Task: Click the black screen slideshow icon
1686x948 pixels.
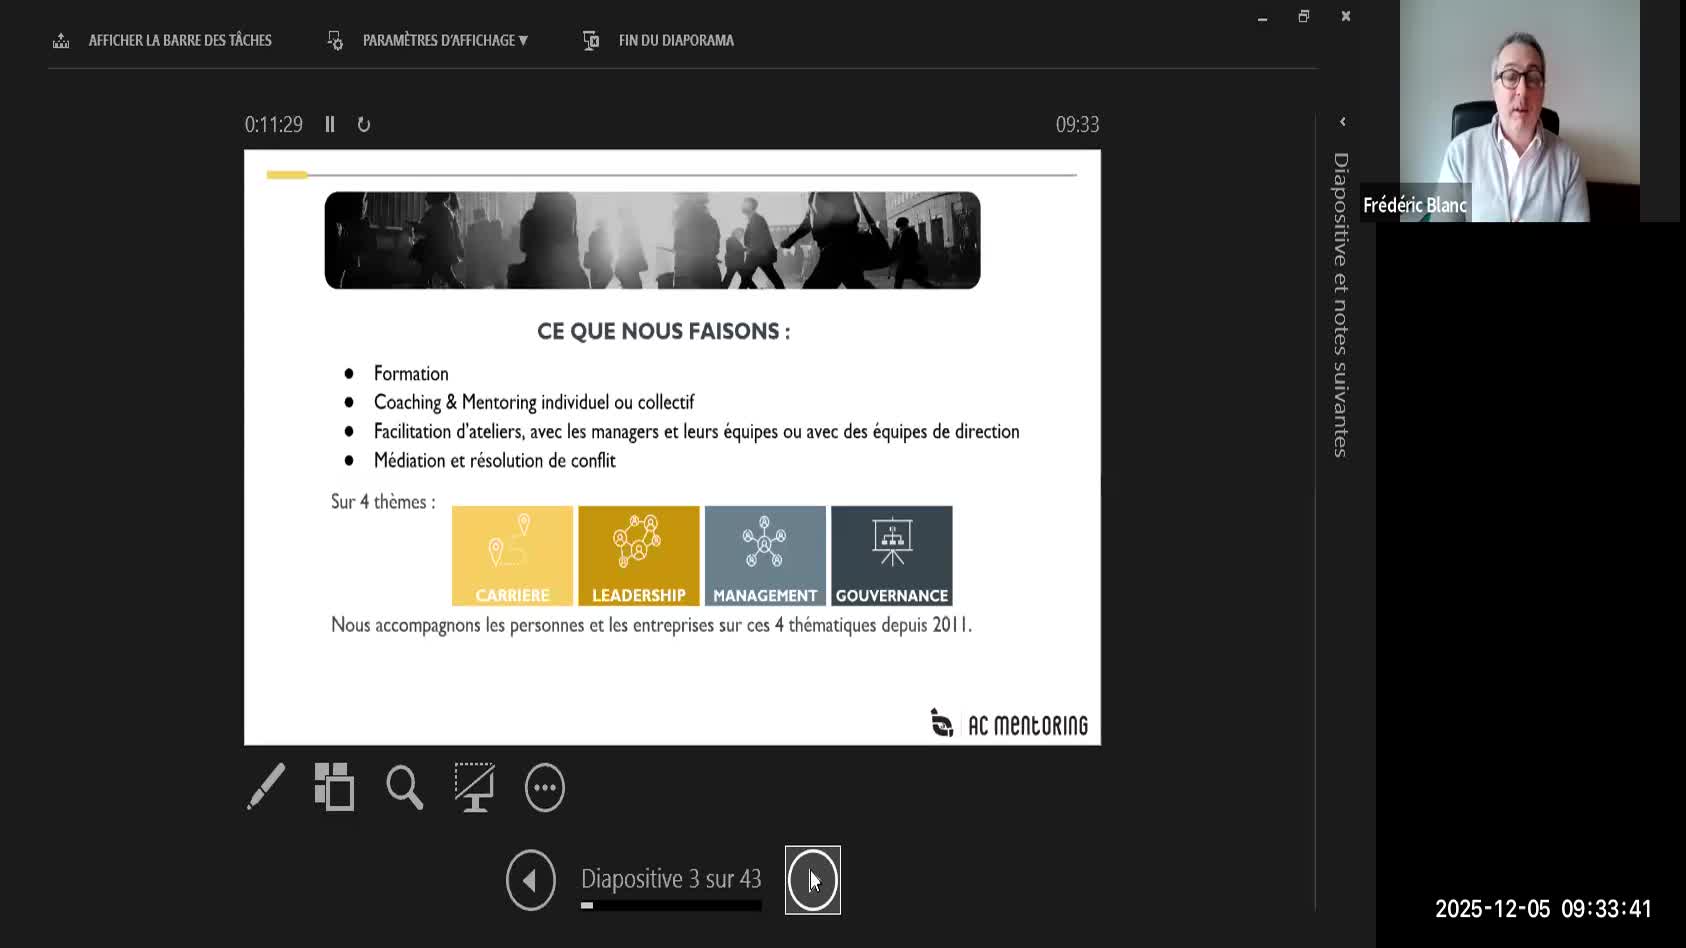Action: coord(474,787)
